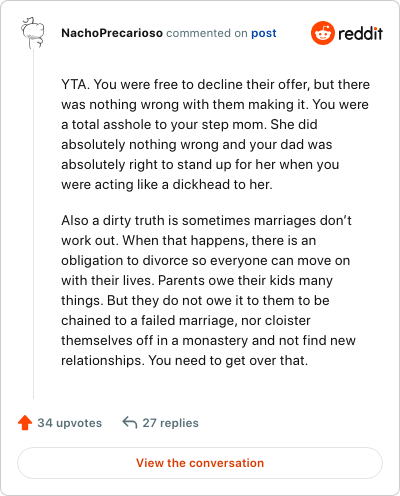400x496 pixels.
Task: Click the reddit wordmark text
Action: [360, 33]
